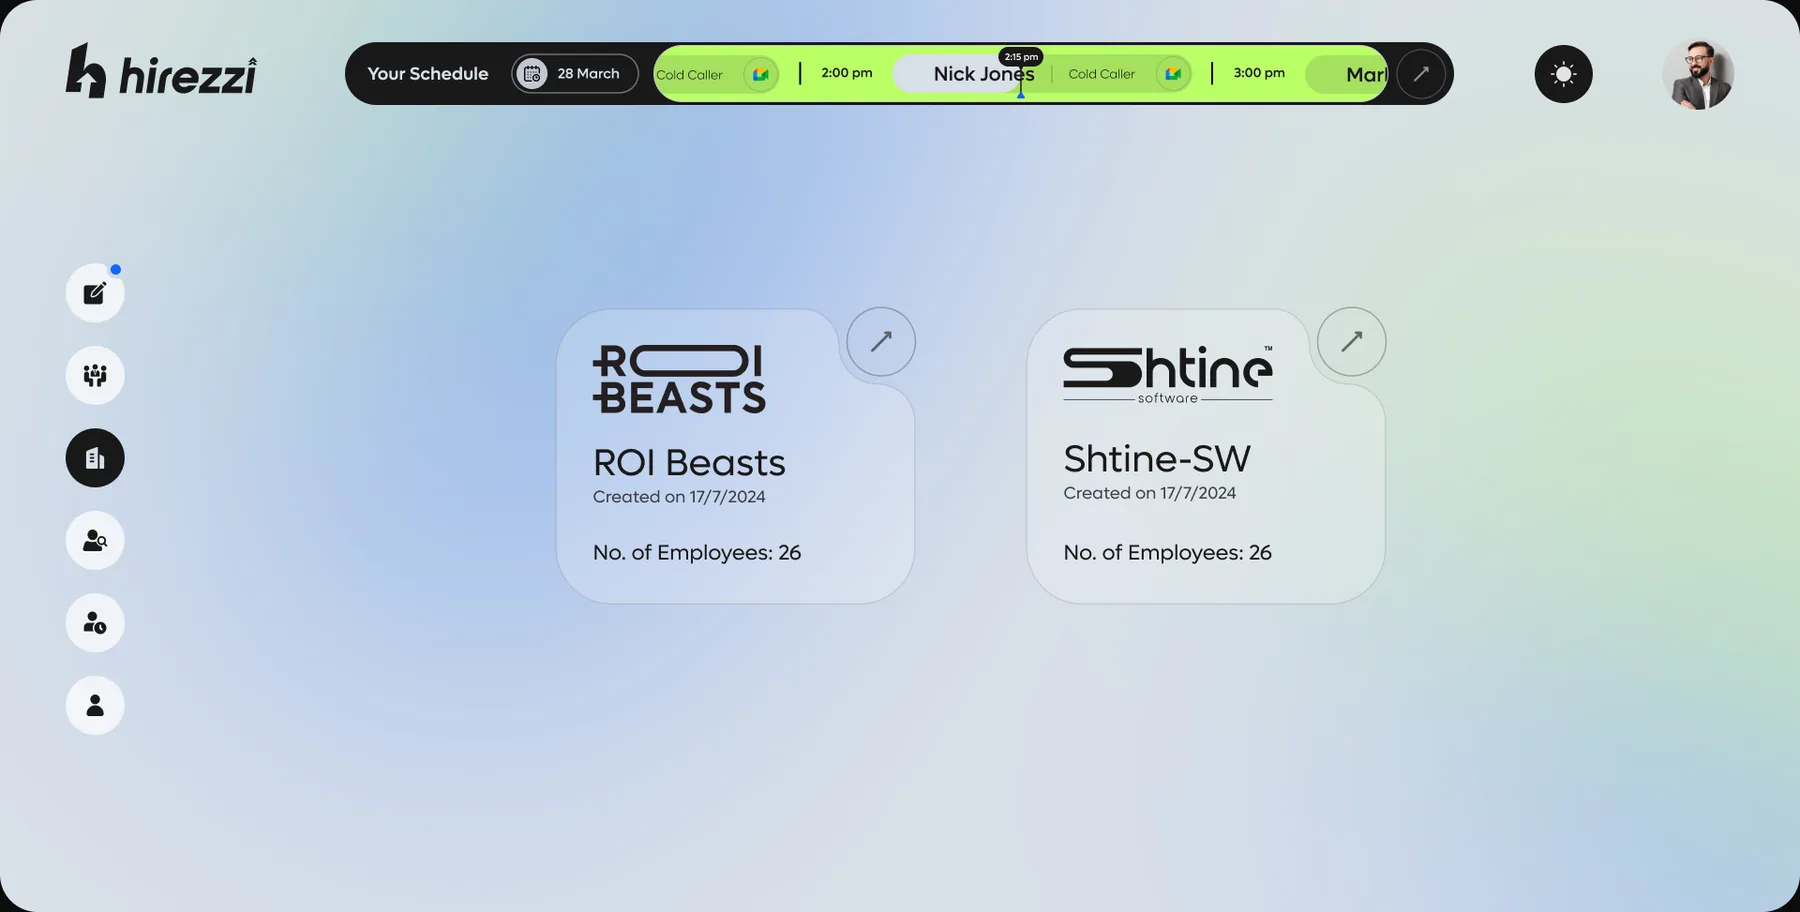Screen dimensions: 1800x912
Task: Click the 3:00 pm time label
Action: (x=1259, y=73)
